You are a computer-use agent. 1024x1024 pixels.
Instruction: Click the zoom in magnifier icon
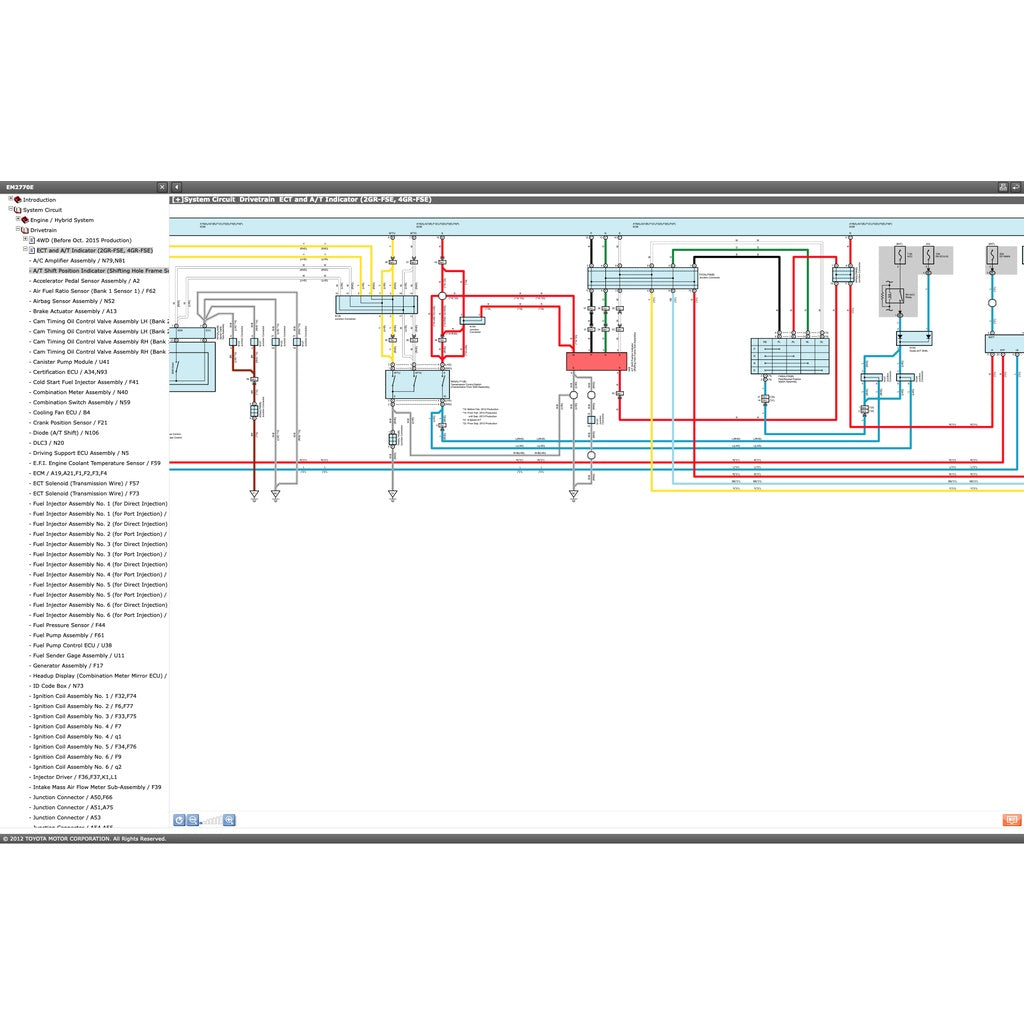tap(229, 820)
